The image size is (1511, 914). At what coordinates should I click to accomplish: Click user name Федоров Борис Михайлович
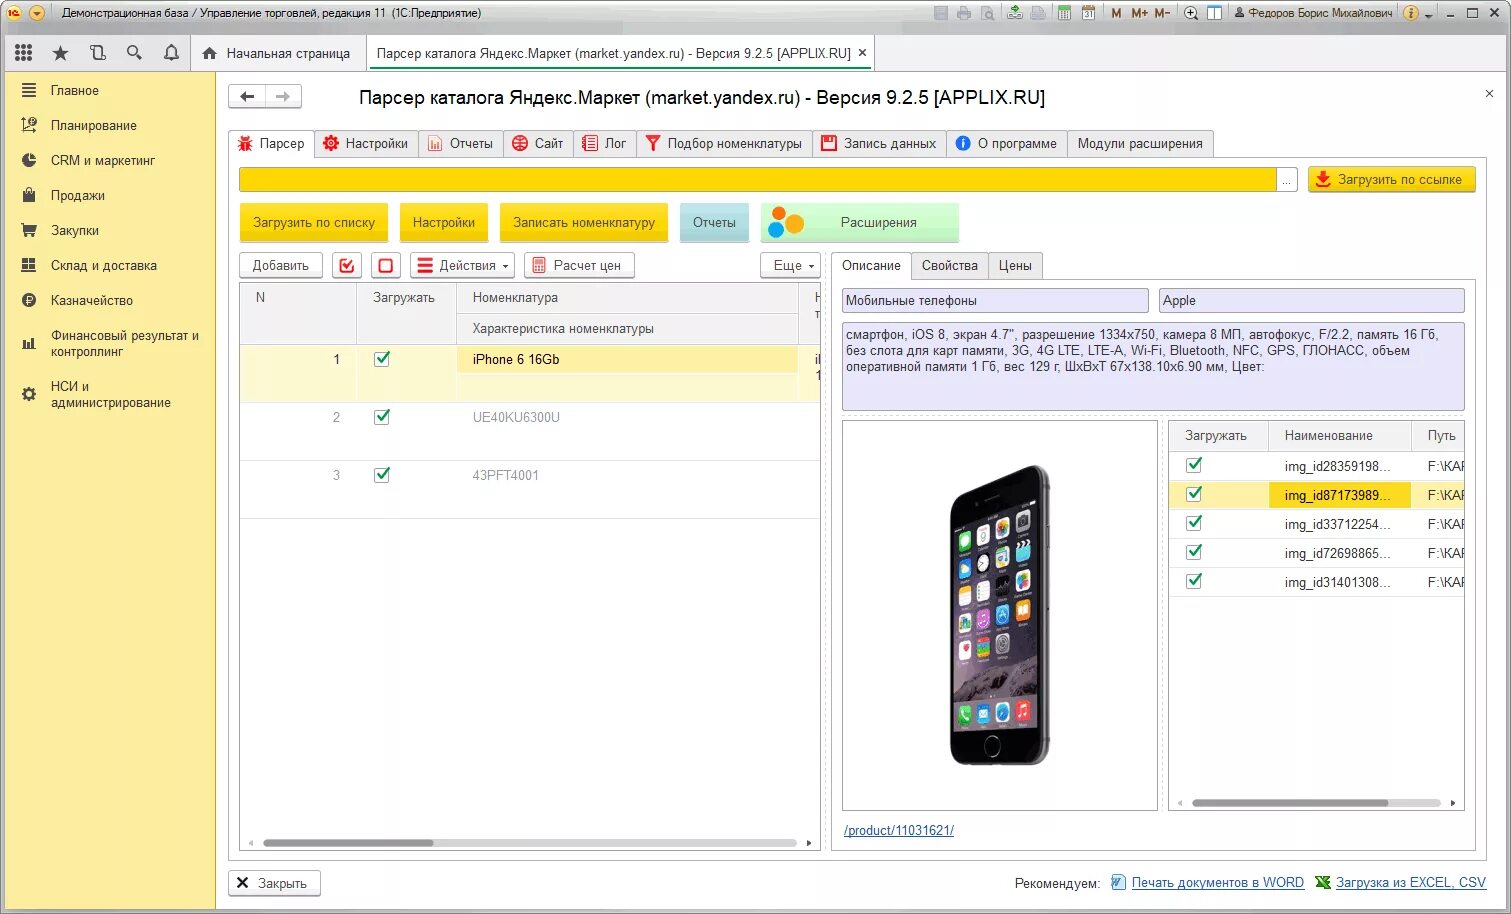pyautogui.click(x=1313, y=13)
